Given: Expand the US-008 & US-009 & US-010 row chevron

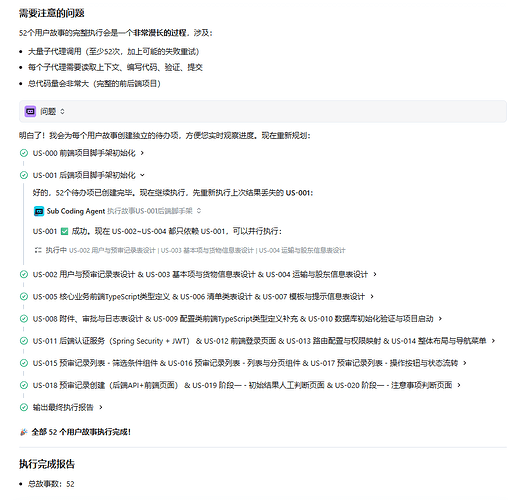Looking at the screenshot, I should 440,319.
